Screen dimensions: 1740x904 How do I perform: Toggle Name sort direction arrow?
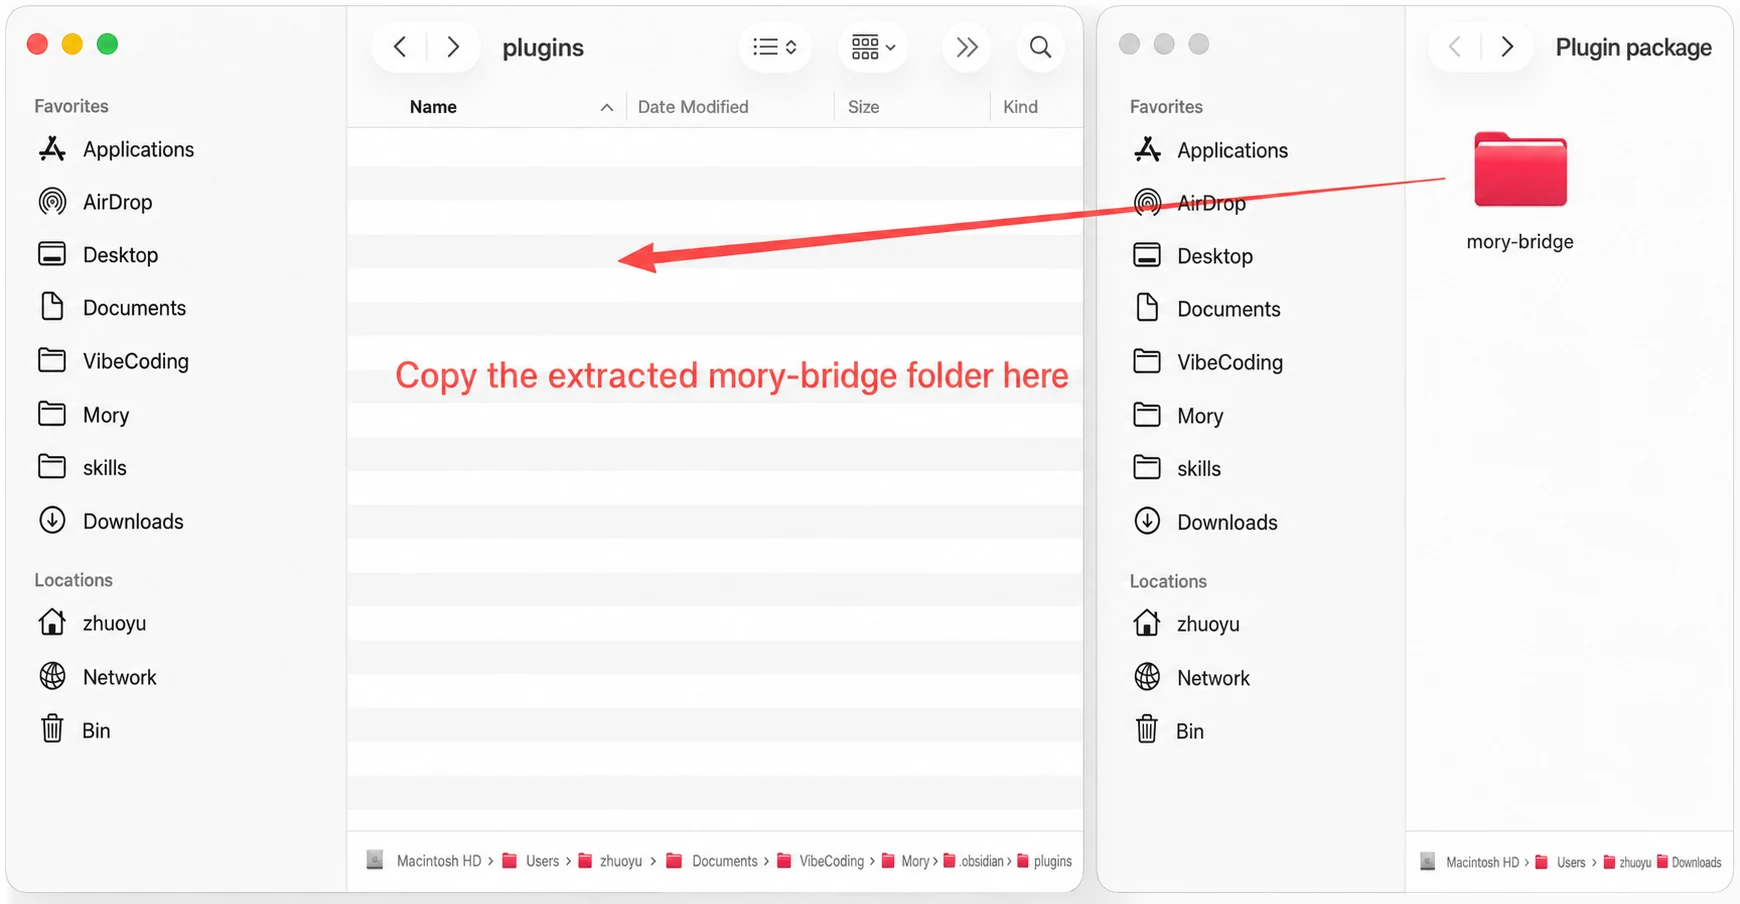tap(606, 107)
